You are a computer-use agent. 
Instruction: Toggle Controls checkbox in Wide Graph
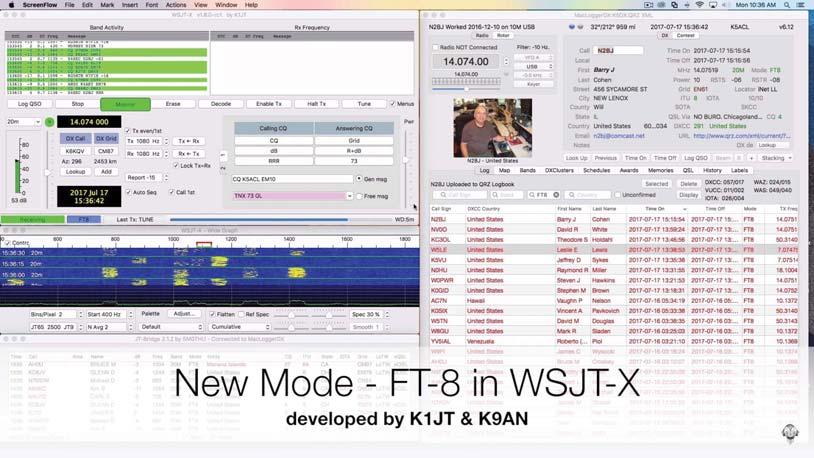pos(8,243)
